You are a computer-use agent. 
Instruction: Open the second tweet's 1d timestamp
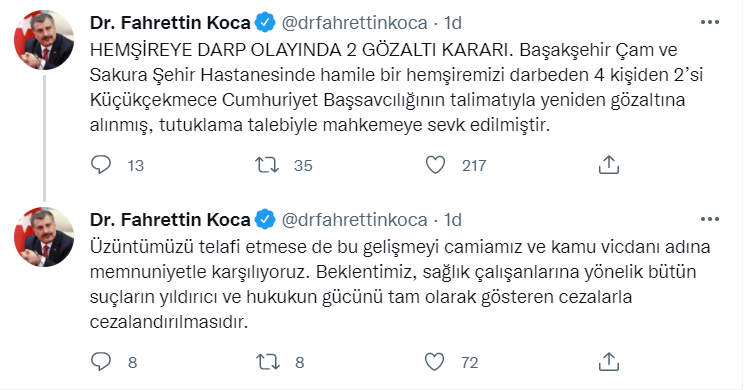click(x=453, y=219)
